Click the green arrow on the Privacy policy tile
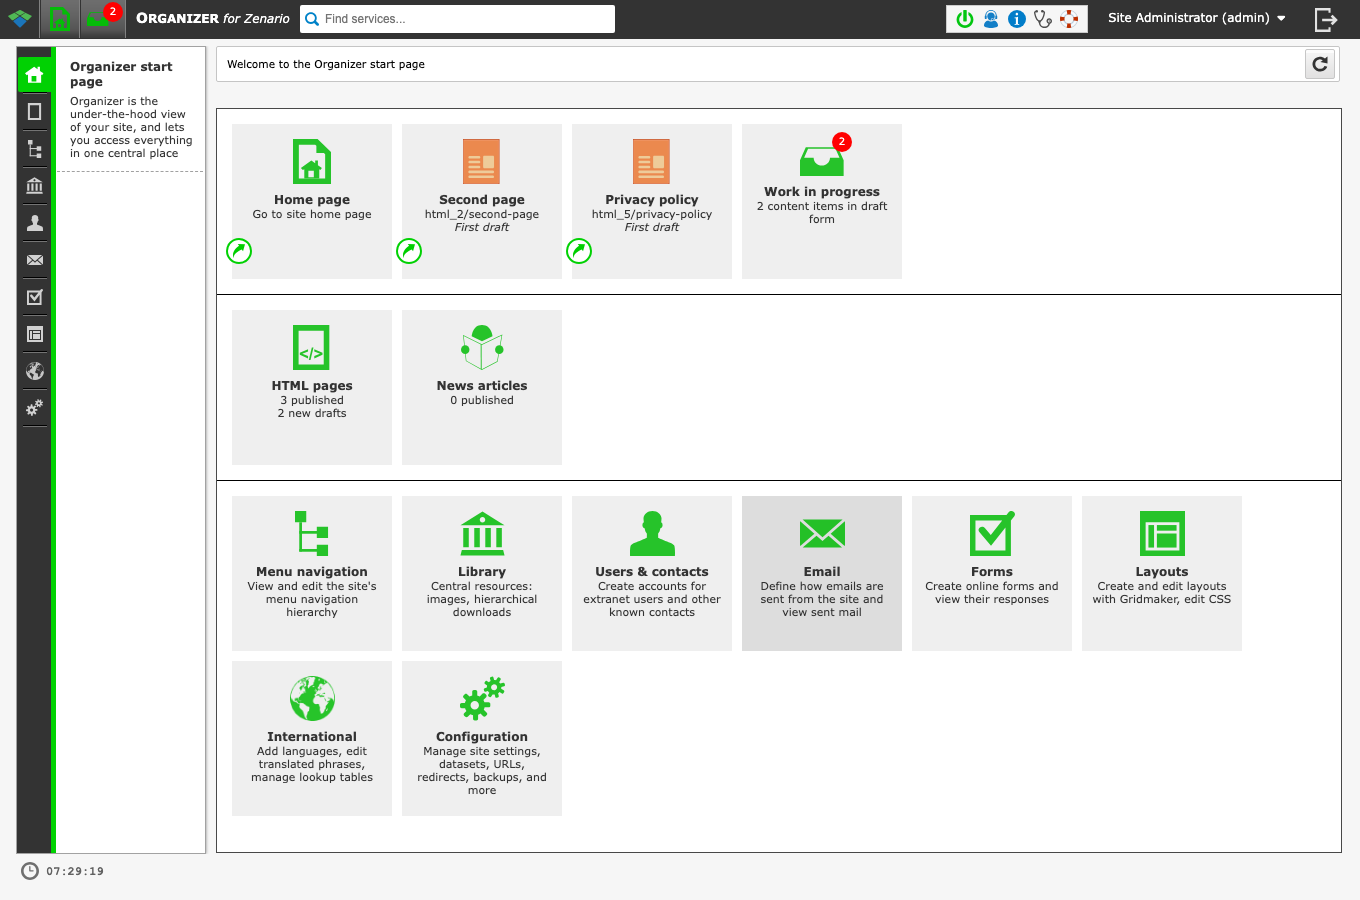This screenshot has width=1360, height=900. click(x=579, y=251)
